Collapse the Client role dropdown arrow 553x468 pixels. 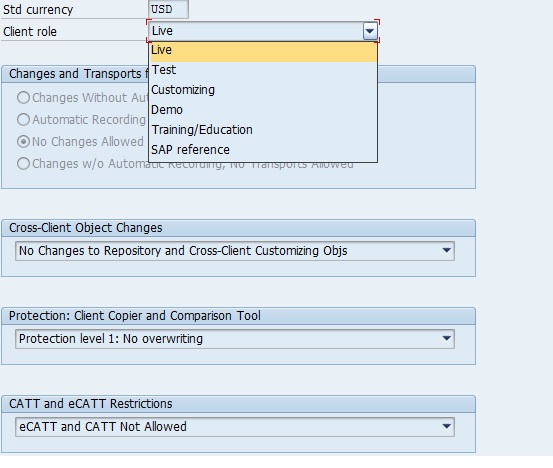click(370, 31)
